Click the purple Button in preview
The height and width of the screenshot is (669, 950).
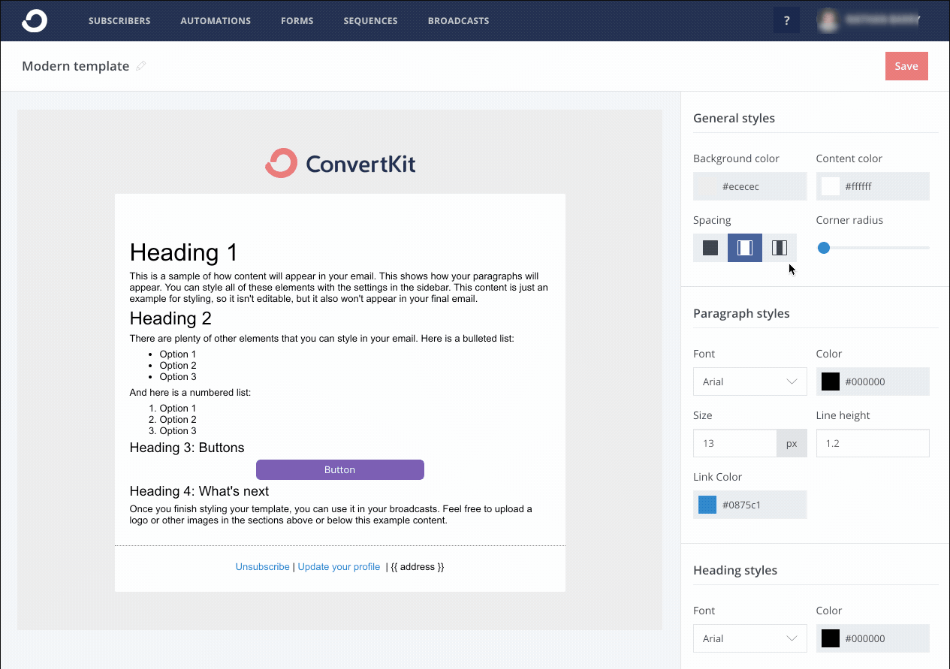tap(340, 470)
